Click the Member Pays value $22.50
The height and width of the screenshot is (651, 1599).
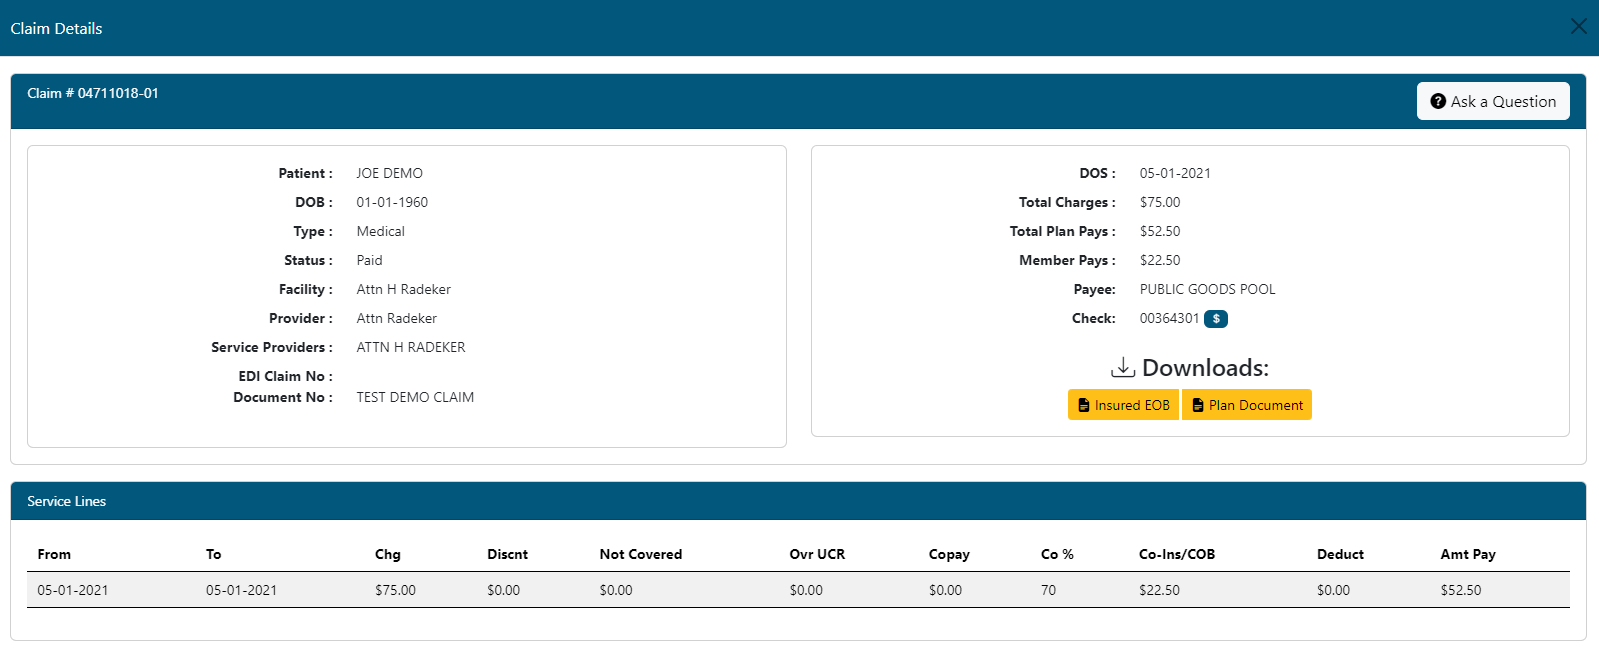[x=1160, y=260]
